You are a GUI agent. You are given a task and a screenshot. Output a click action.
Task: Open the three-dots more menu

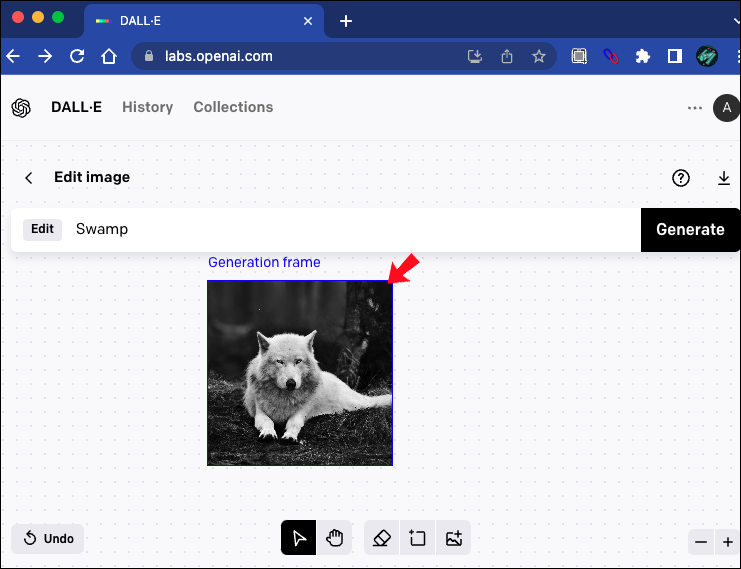click(x=695, y=108)
